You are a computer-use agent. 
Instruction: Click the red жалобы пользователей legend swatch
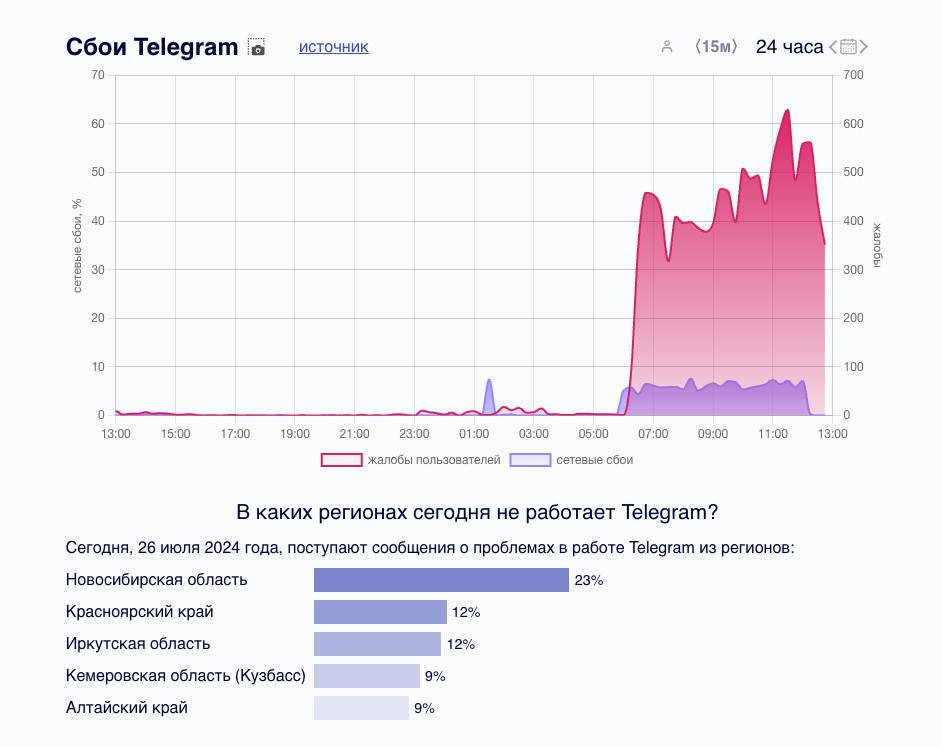click(341, 460)
